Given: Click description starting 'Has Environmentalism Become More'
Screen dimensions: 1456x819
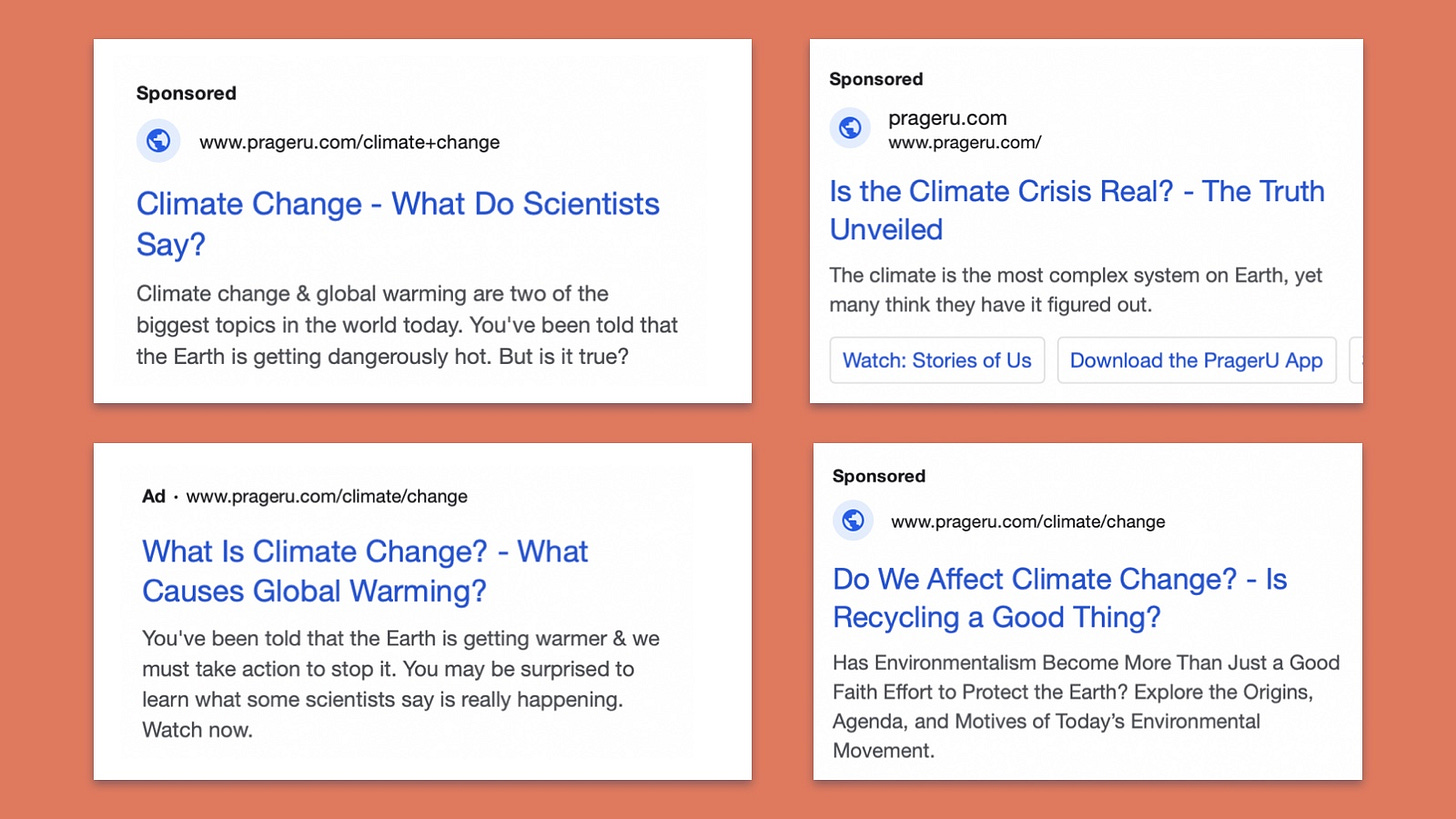Looking at the screenshot, I should (x=1086, y=706).
